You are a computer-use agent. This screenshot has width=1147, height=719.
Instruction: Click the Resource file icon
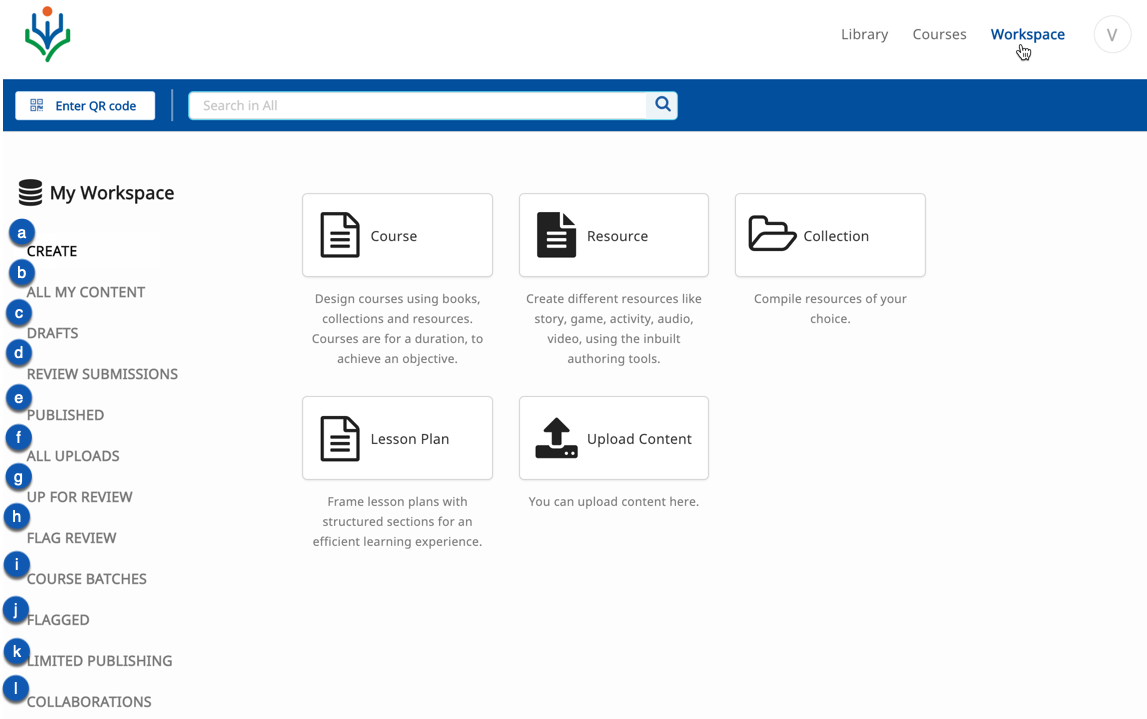coord(556,235)
